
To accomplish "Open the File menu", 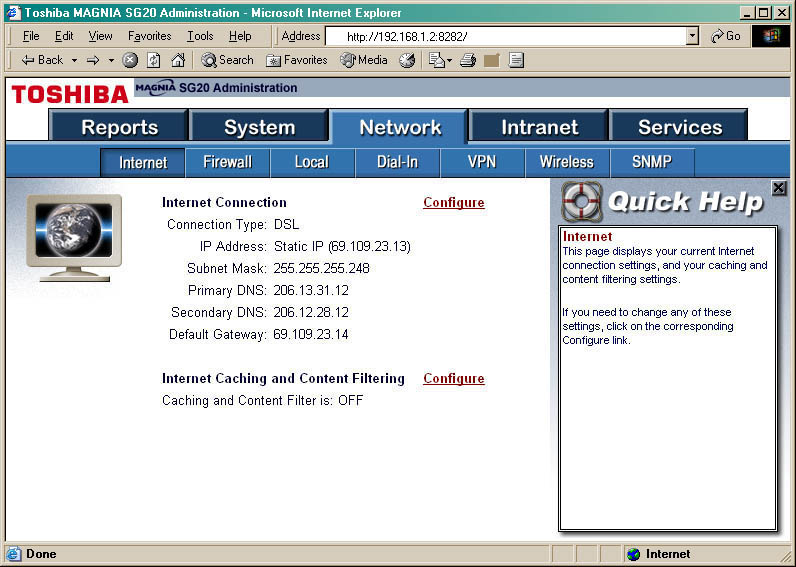I will 31,36.
